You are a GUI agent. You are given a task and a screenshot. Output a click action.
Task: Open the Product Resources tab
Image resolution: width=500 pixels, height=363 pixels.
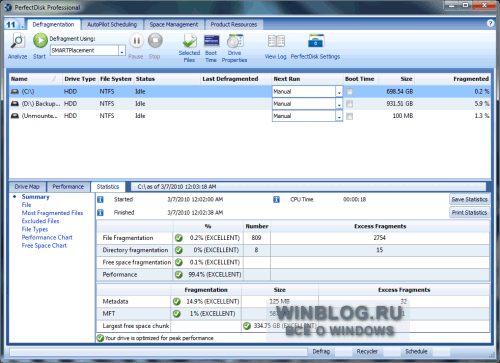234,24
